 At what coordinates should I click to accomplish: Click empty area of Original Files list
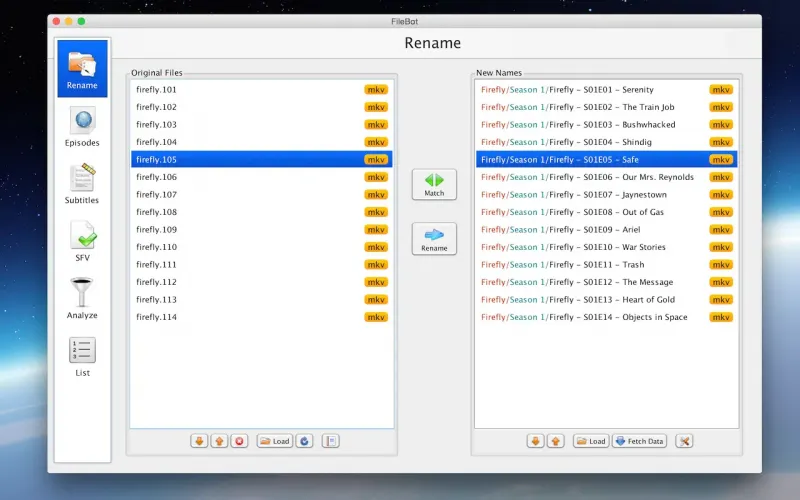[262, 377]
